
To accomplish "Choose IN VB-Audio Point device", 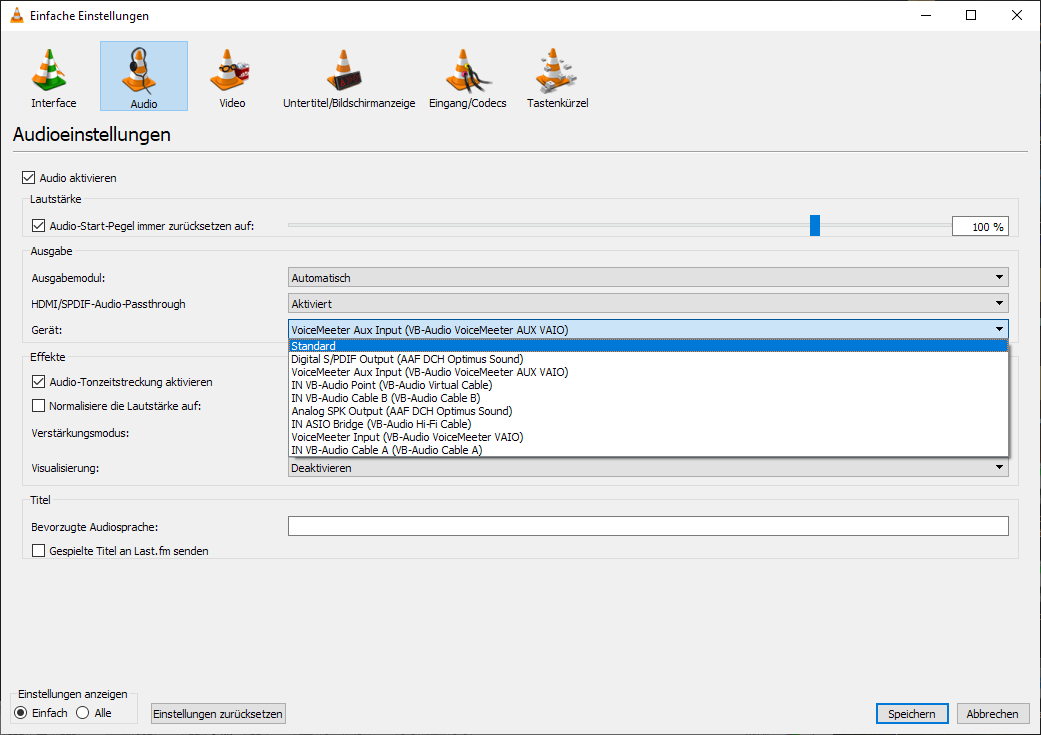I will point(649,385).
